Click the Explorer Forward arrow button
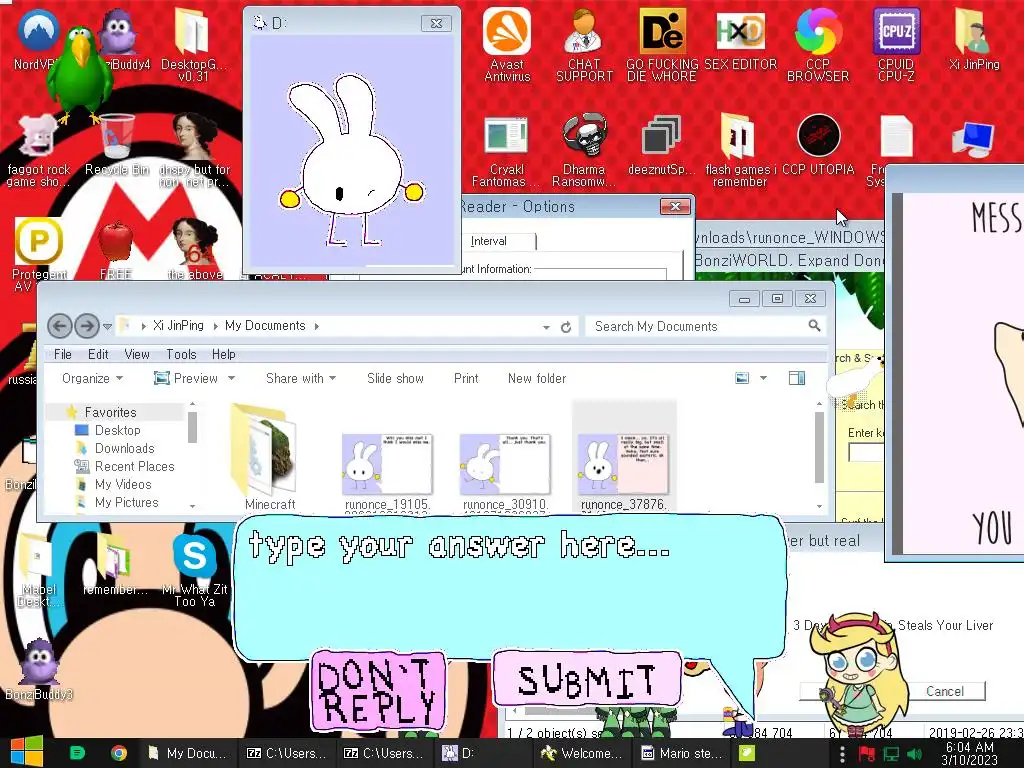The width and height of the screenshot is (1024, 768). click(86, 325)
